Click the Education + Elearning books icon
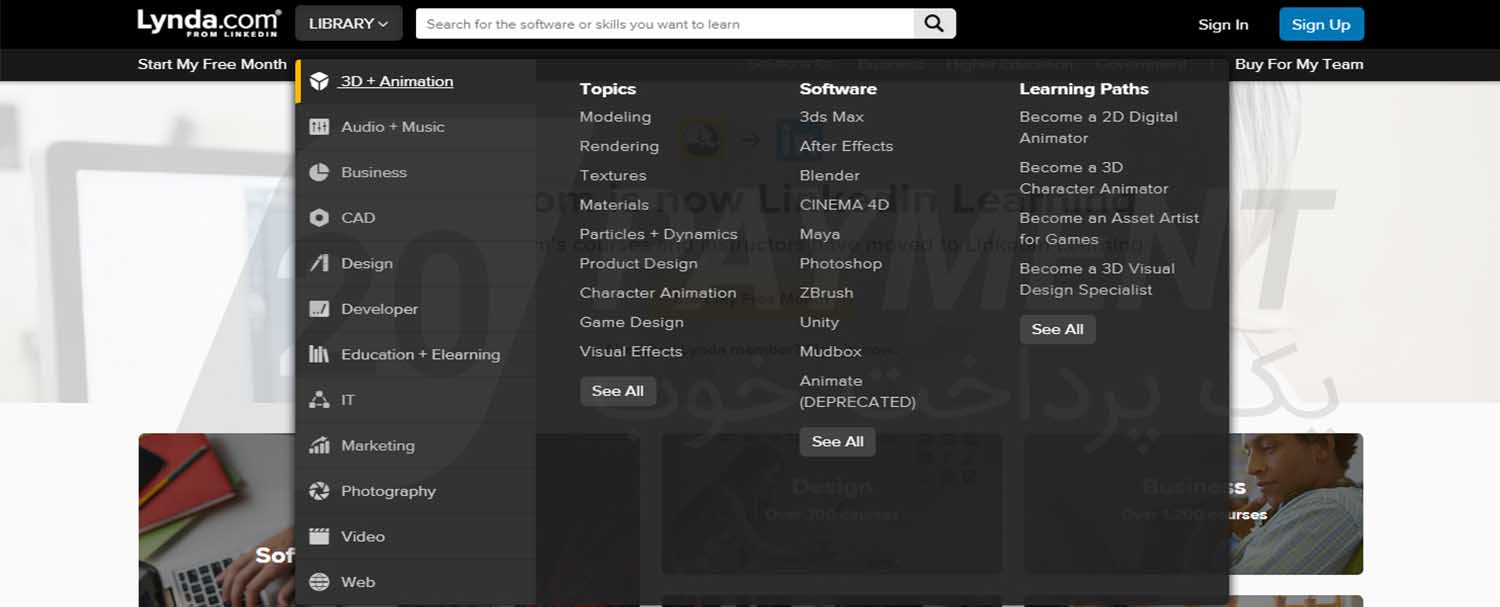1500x607 pixels. click(319, 354)
